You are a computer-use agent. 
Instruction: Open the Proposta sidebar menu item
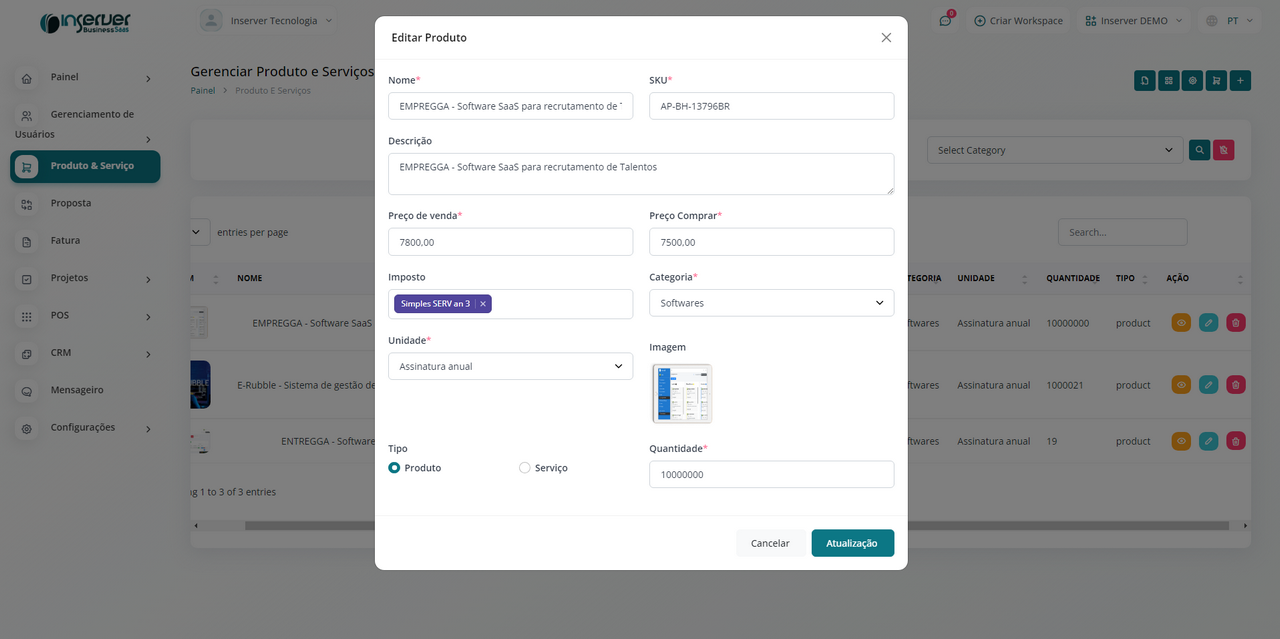pyautogui.click(x=71, y=203)
